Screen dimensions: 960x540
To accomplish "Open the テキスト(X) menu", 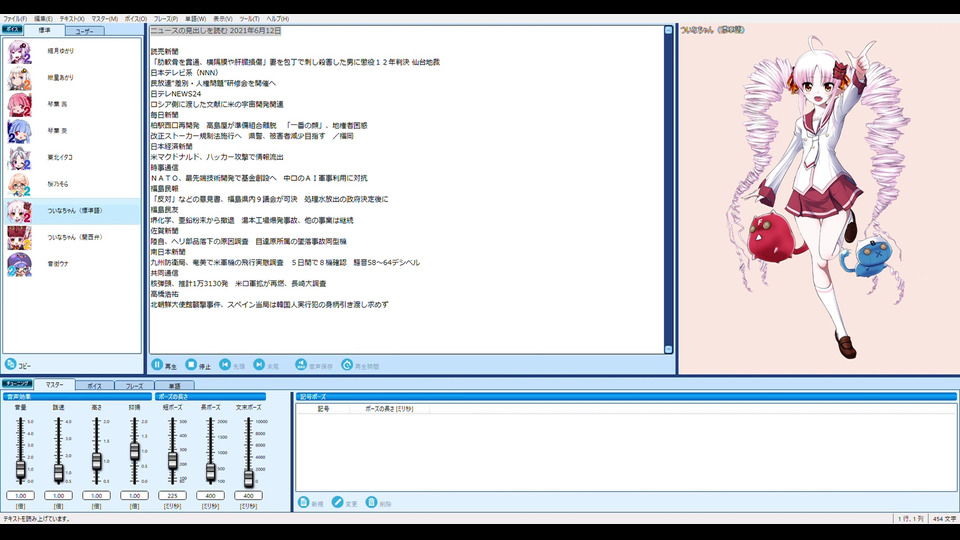I will 72,19.
